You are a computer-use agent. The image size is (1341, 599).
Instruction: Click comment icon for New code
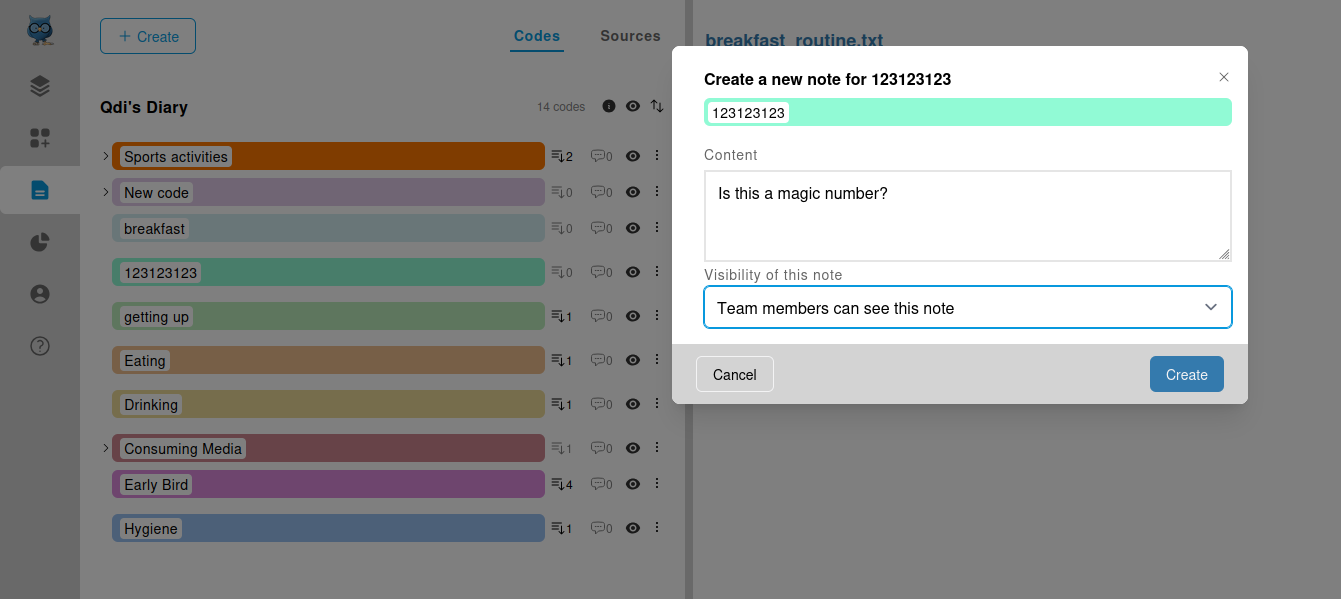pos(601,192)
